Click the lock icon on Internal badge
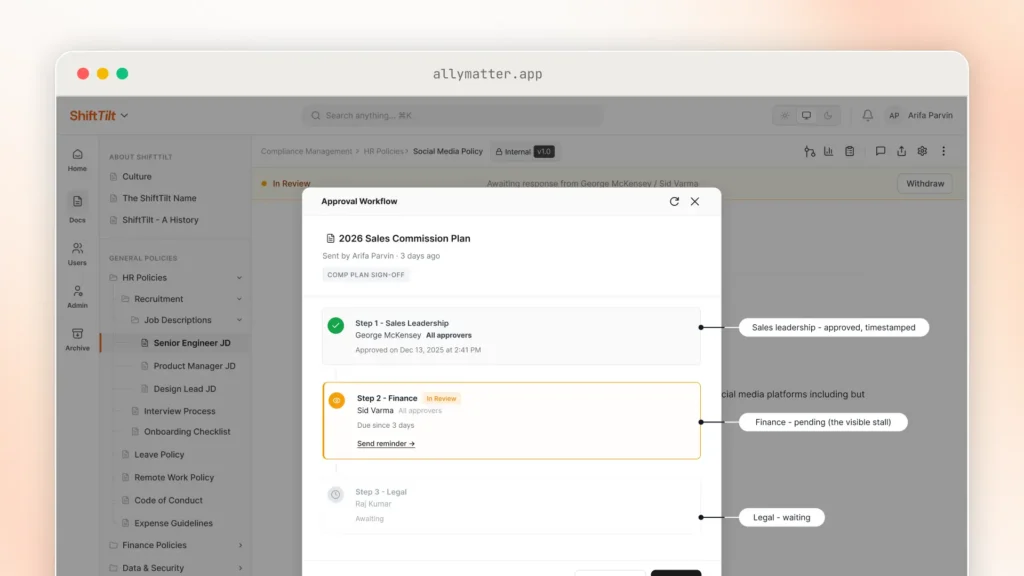 pos(499,152)
